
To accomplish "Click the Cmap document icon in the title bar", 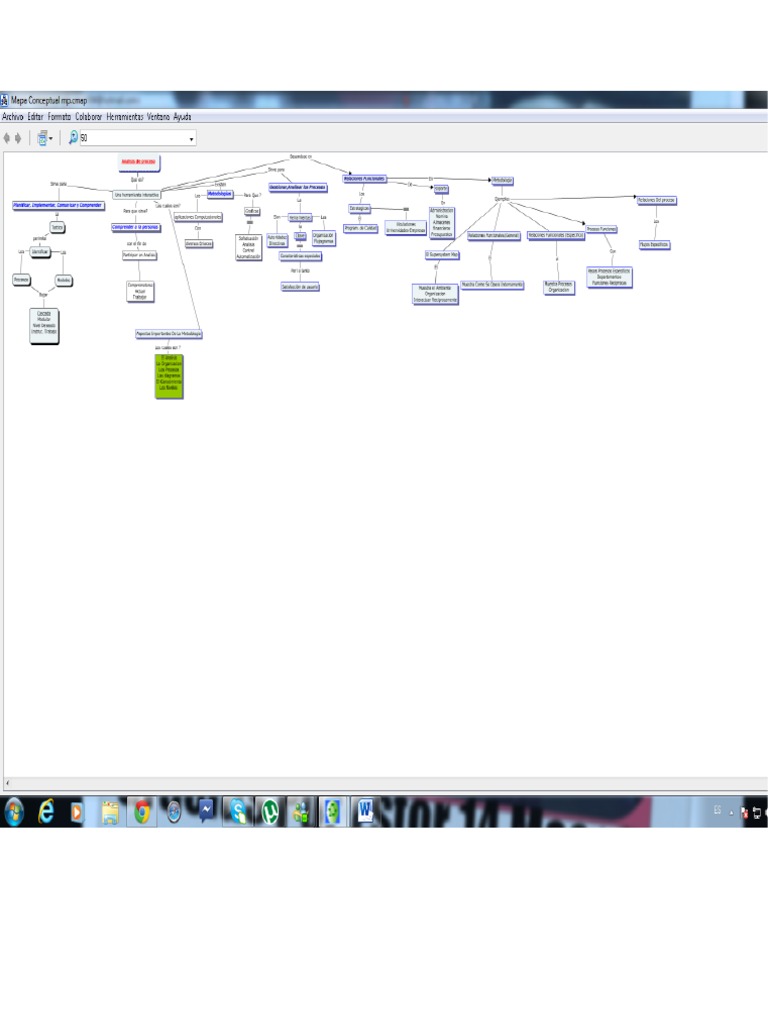I will click(x=5, y=101).
